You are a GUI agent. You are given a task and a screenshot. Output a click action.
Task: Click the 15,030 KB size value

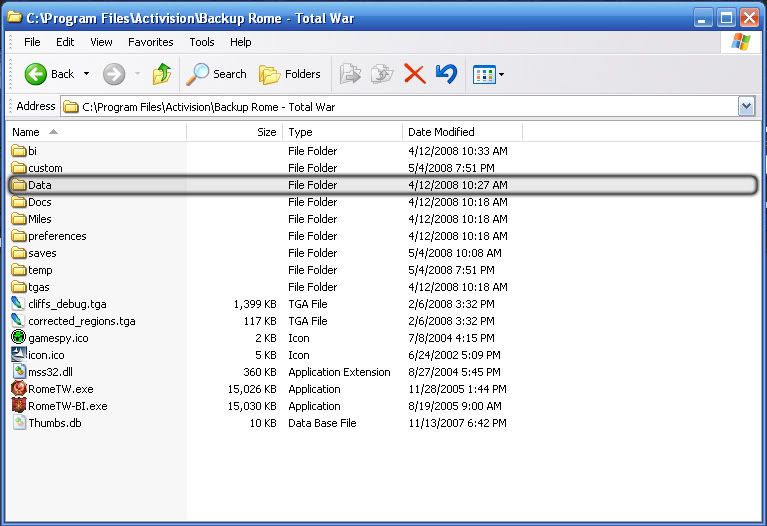pos(252,406)
